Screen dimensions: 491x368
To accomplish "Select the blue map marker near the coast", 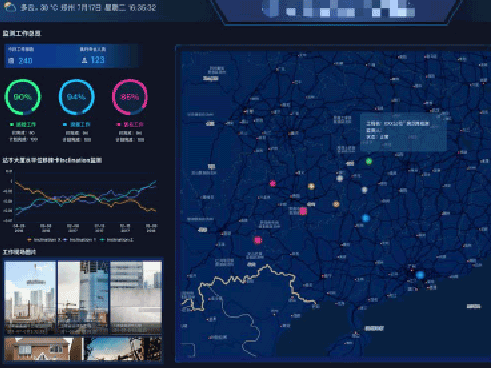I will pyautogui.click(x=420, y=275).
